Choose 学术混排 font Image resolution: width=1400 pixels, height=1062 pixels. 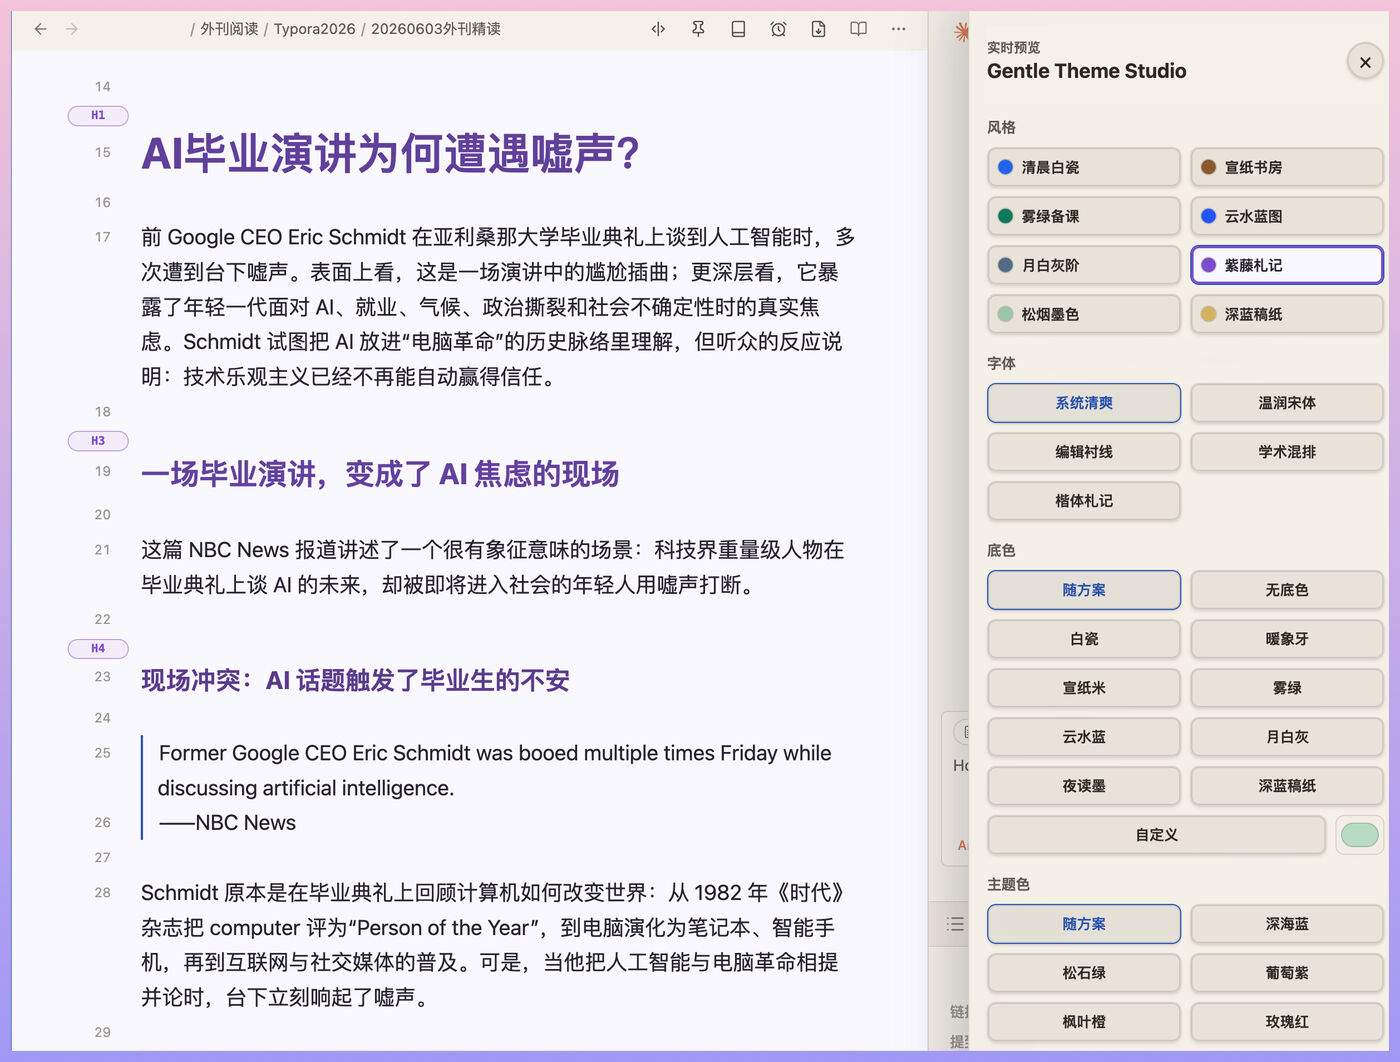click(x=1287, y=452)
